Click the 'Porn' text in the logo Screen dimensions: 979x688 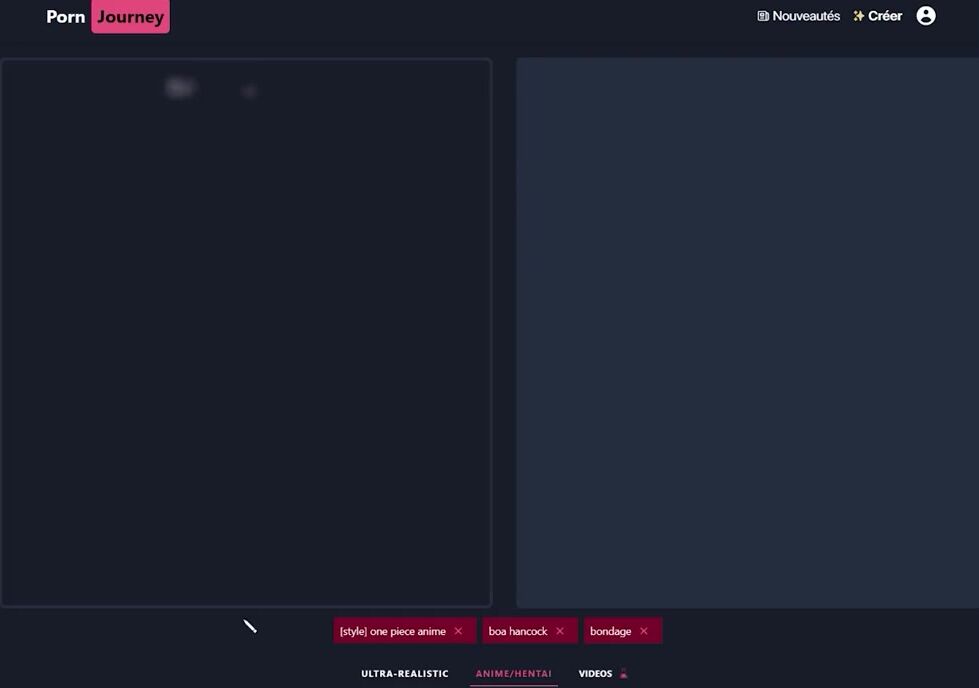pyautogui.click(x=66, y=17)
